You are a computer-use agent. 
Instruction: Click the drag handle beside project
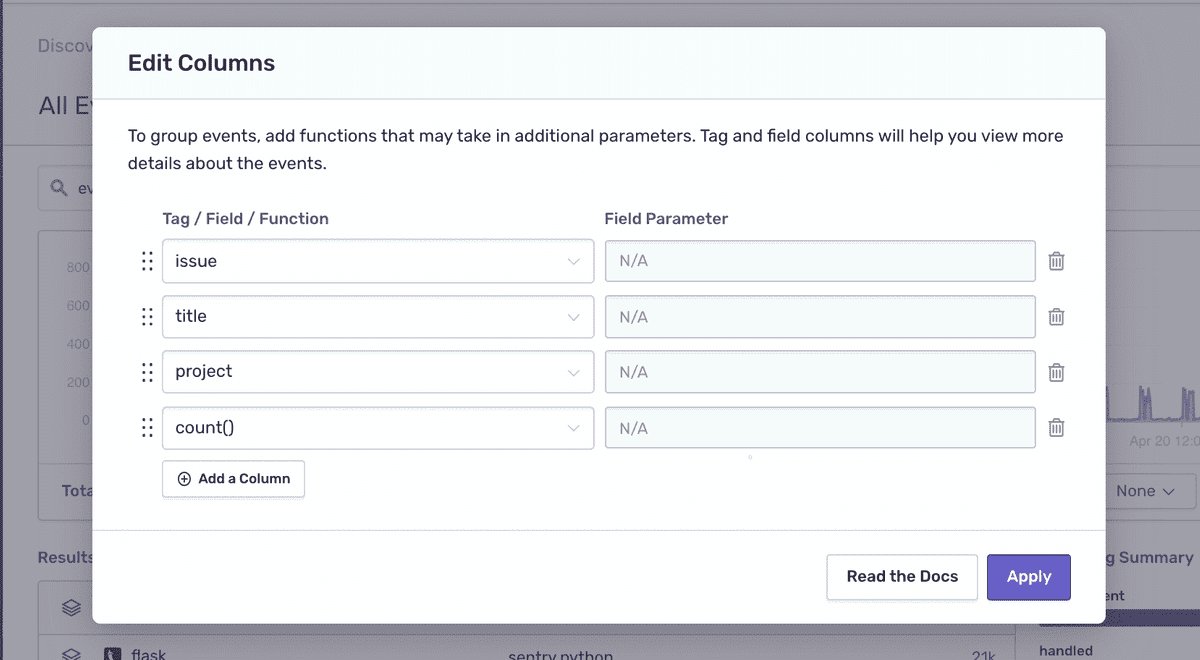[x=147, y=372]
